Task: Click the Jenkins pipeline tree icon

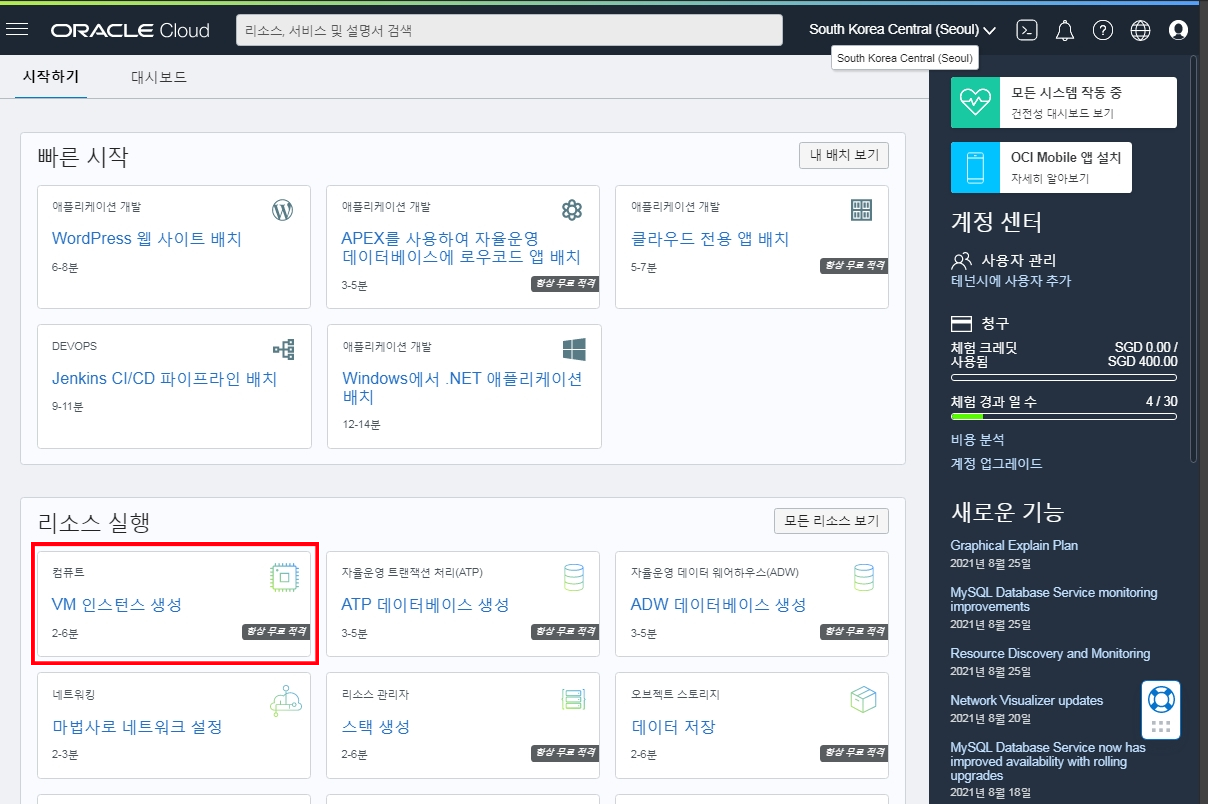Action: click(x=283, y=349)
